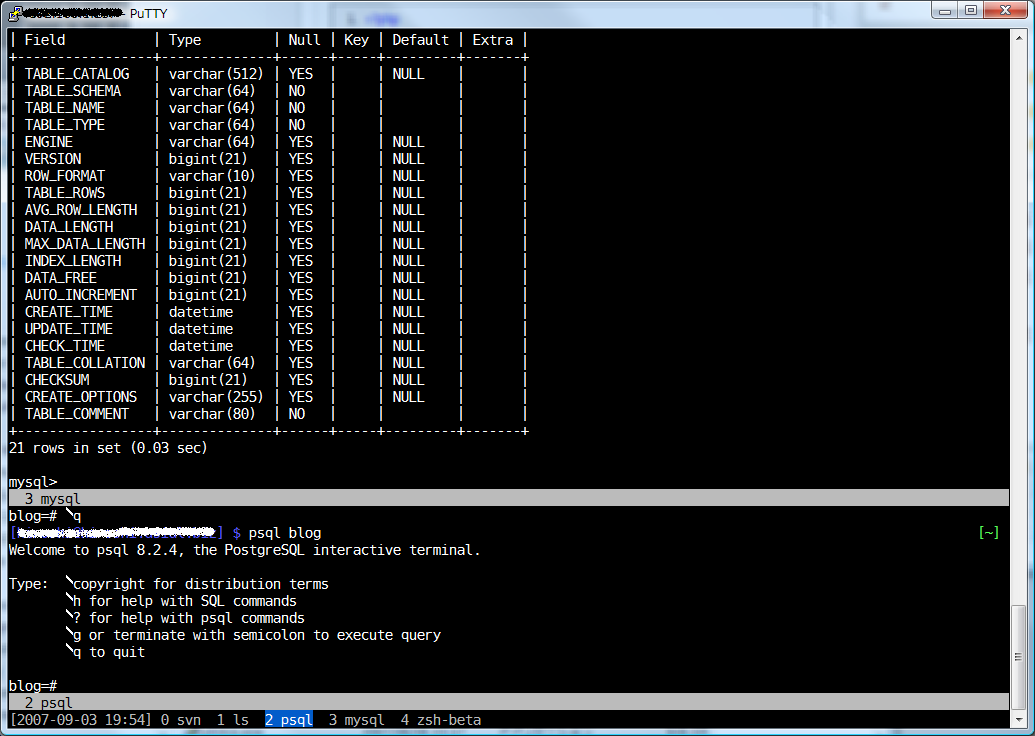Click the date-time stamp in status line

(x=80, y=720)
